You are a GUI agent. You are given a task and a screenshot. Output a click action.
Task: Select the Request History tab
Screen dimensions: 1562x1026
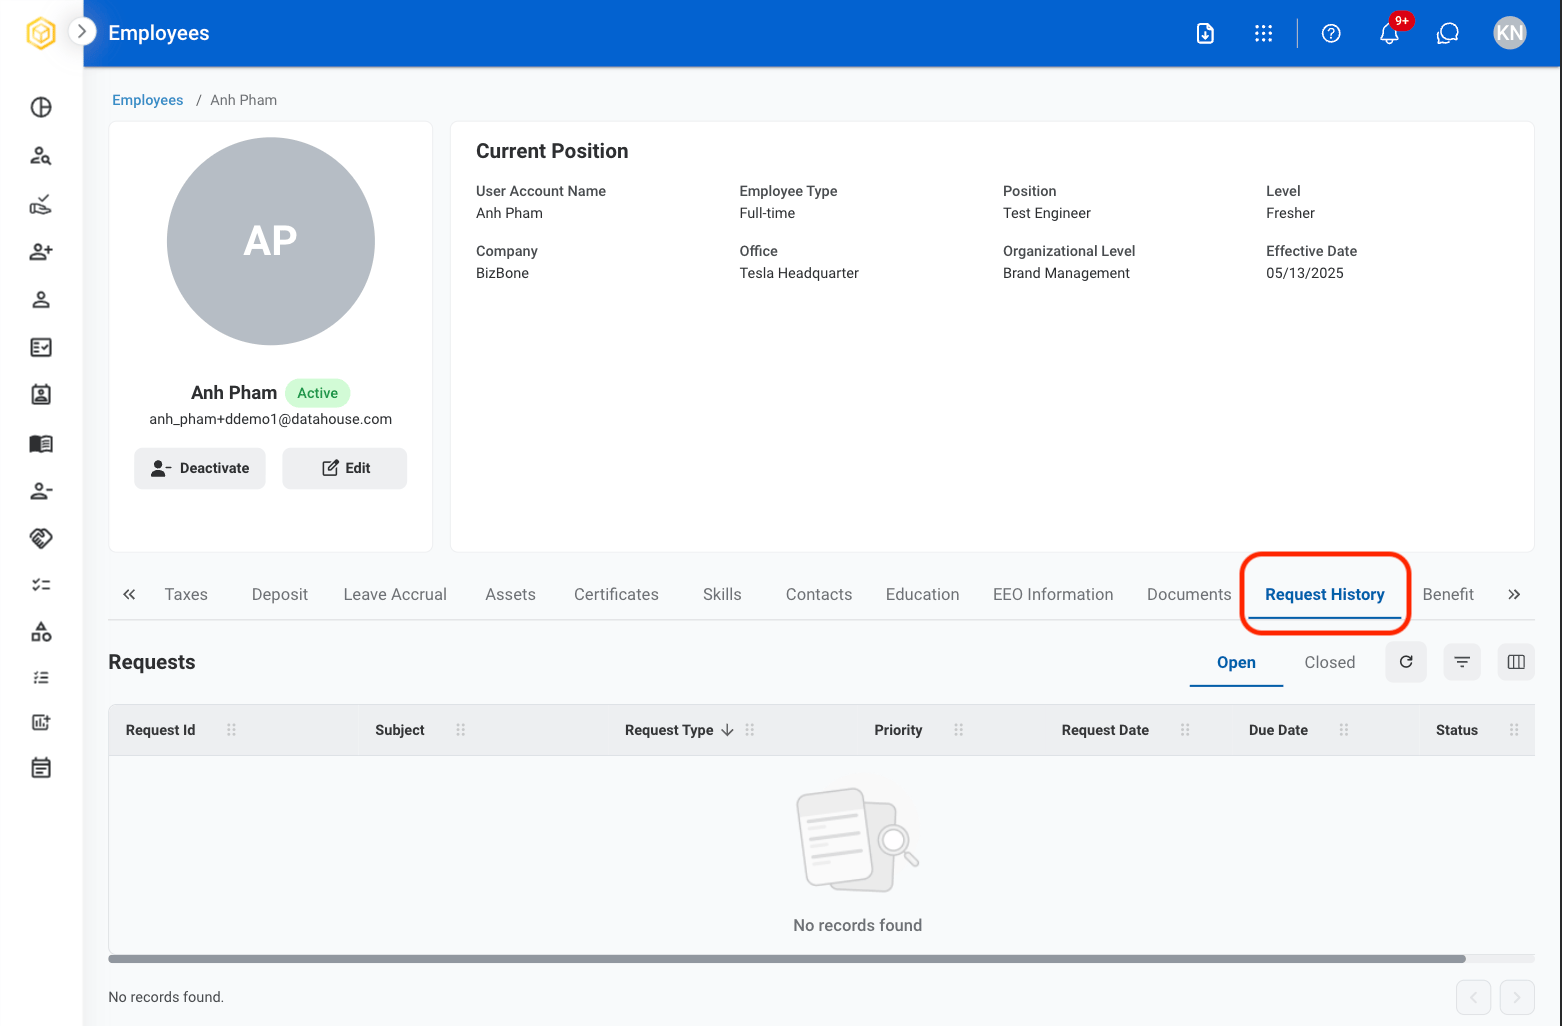click(x=1325, y=594)
